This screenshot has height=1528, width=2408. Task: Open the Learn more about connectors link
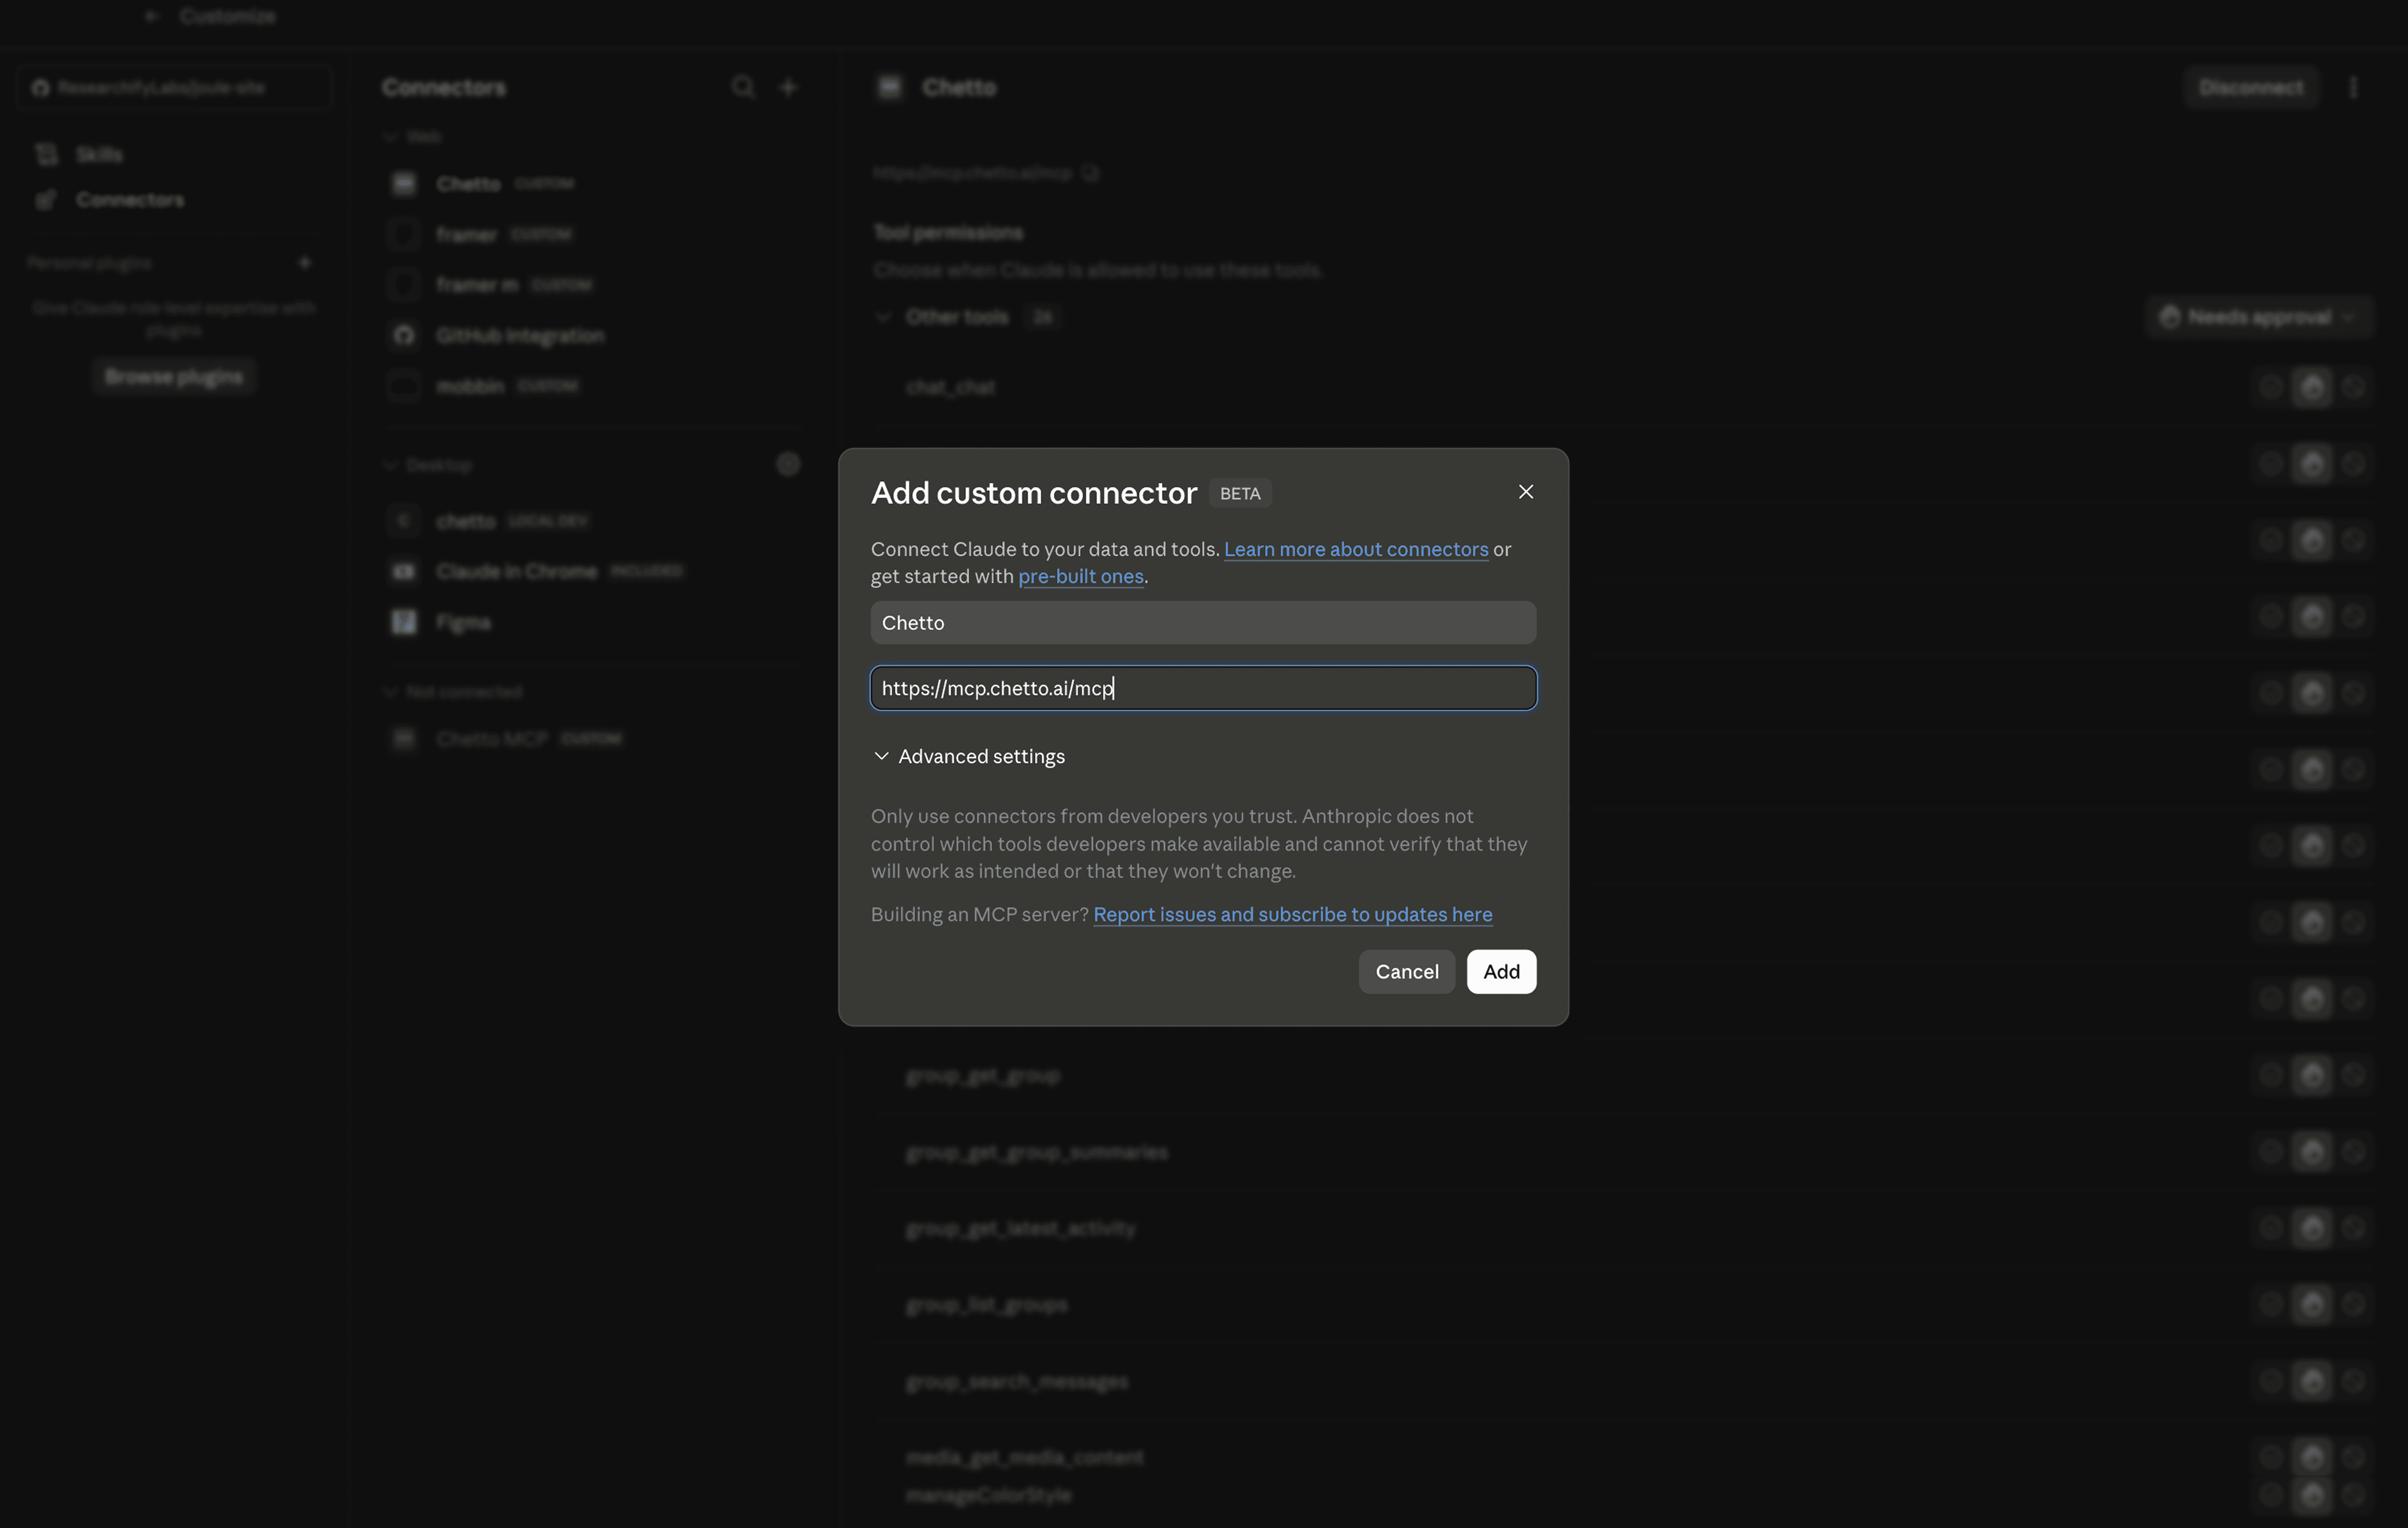pos(1356,549)
